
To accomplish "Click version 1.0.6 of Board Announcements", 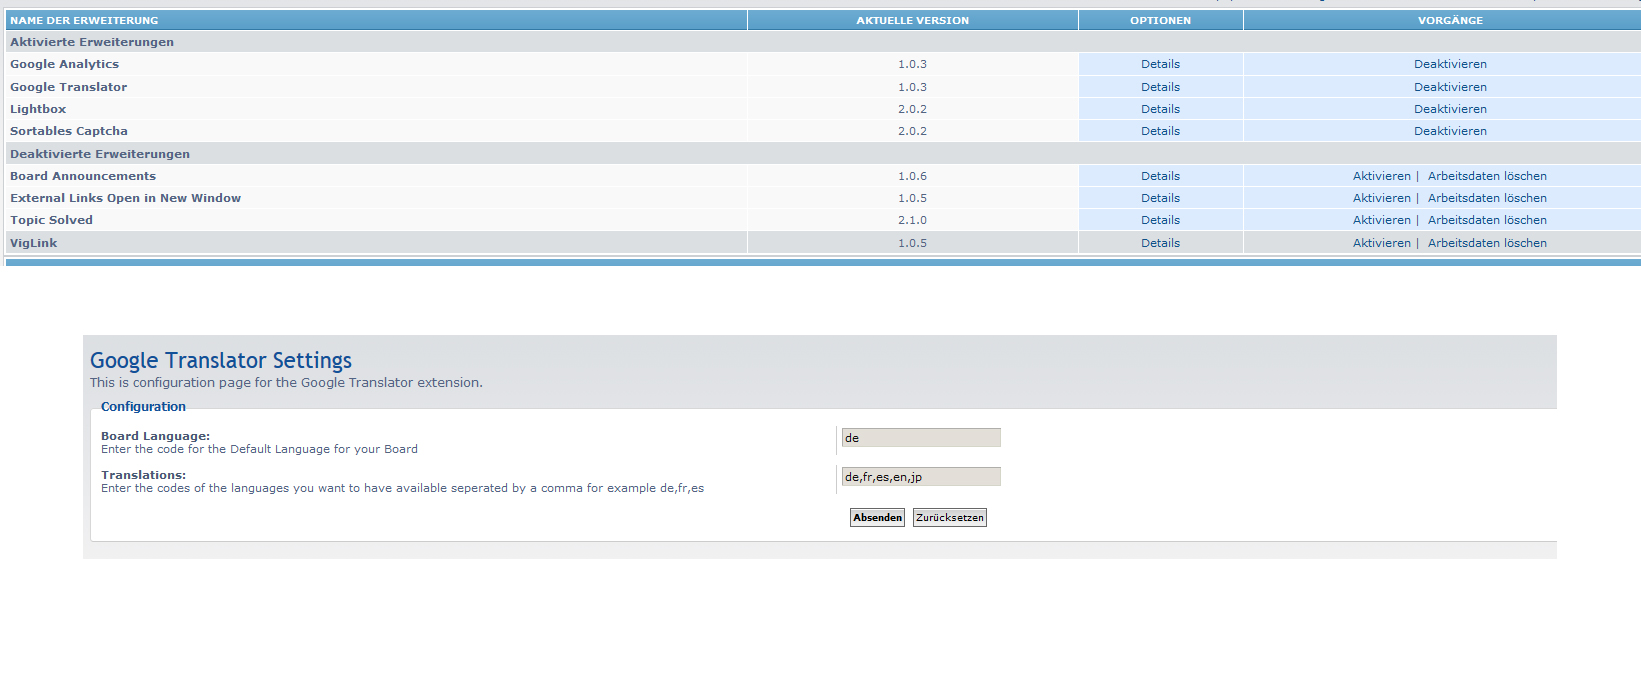I will tap(912, 176).
